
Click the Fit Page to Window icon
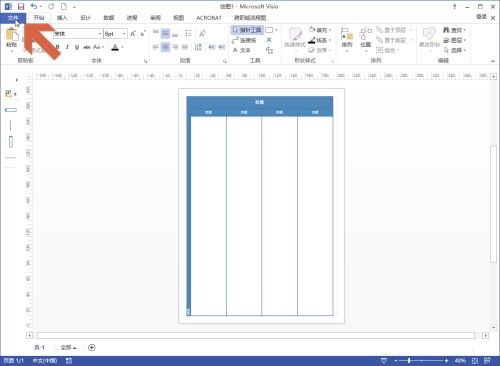475,360
